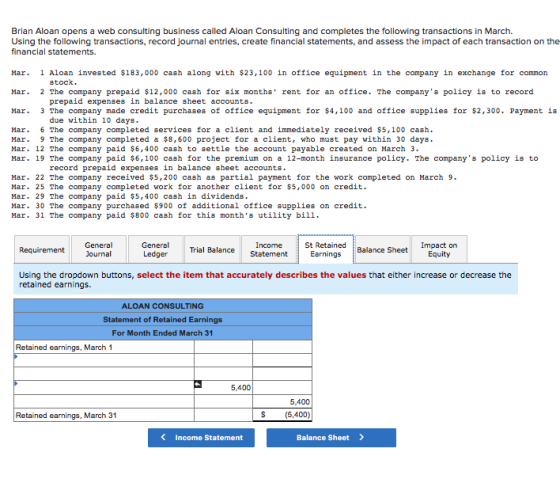
Task: Select the empty label row below first dropdown
Action: (104, 374)
